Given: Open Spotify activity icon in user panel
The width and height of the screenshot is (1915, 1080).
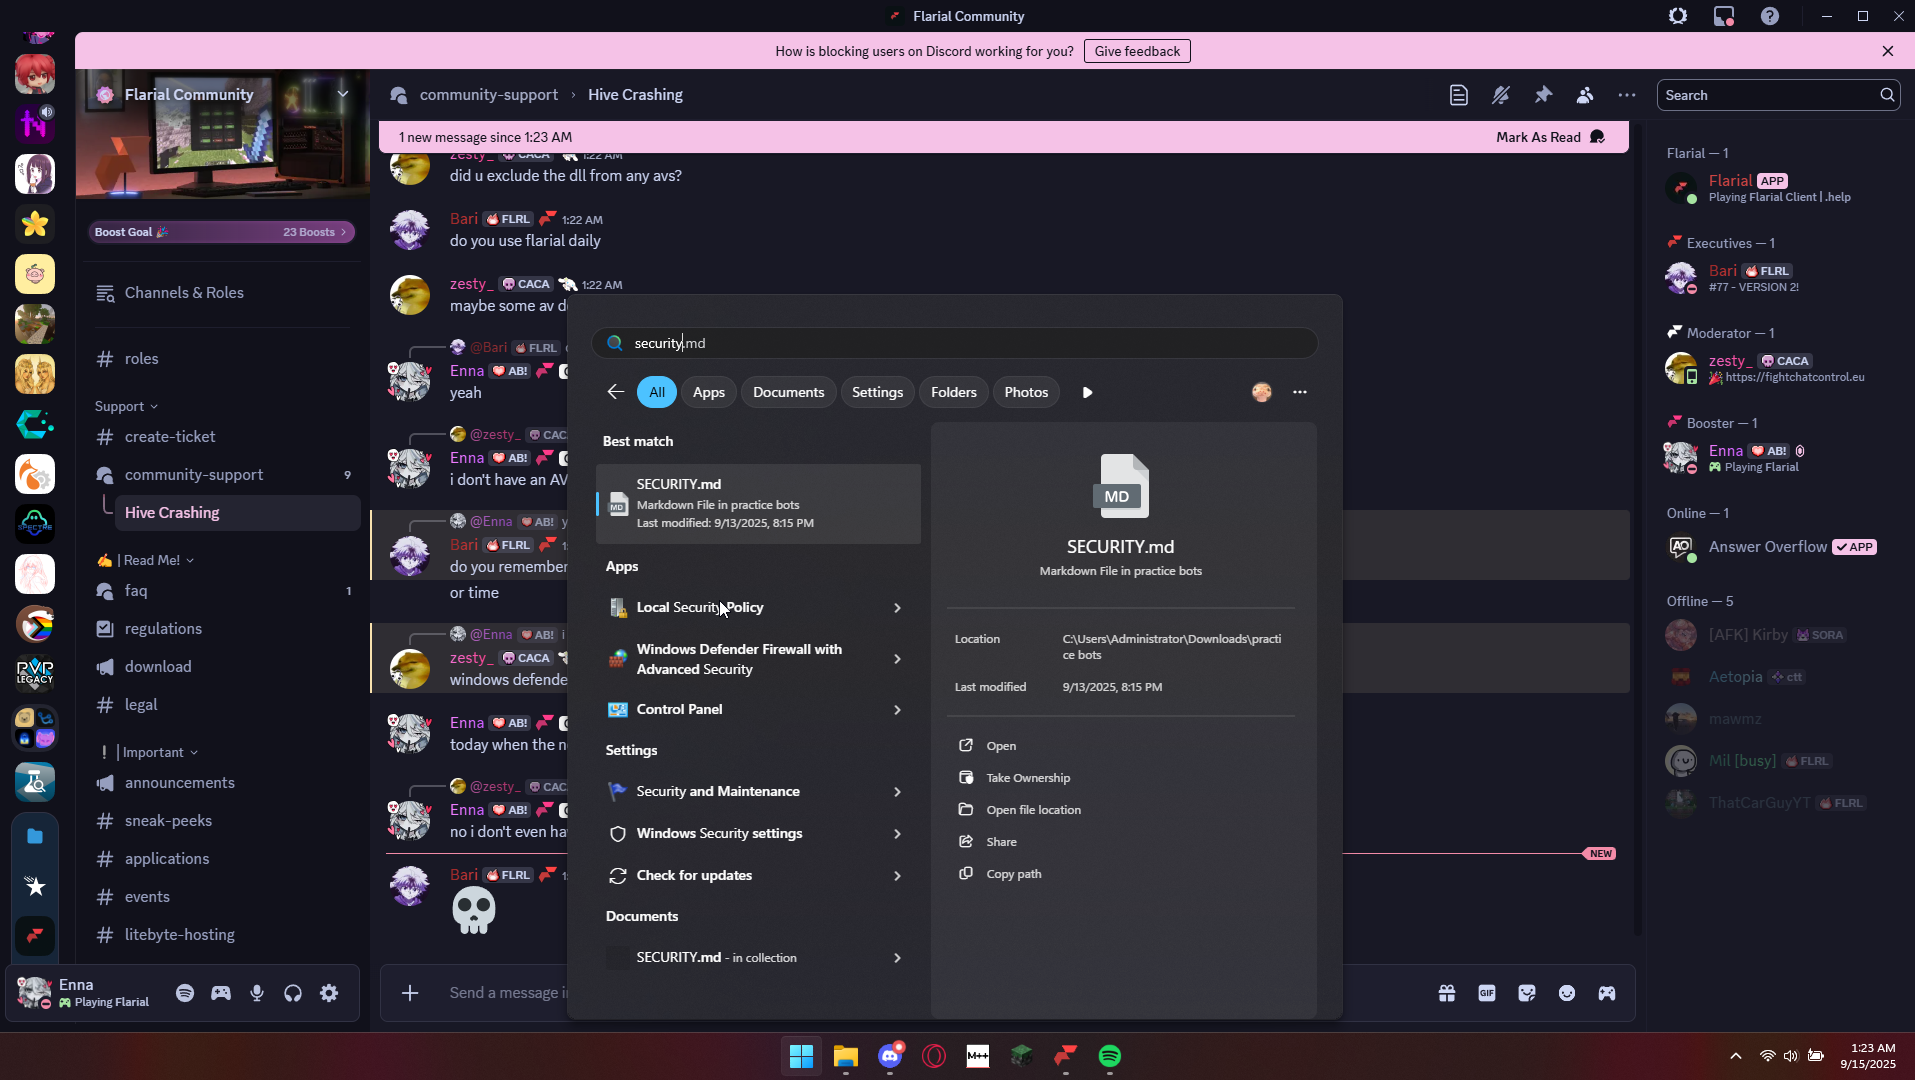Looking at the screenshot, I should (185, 993).
